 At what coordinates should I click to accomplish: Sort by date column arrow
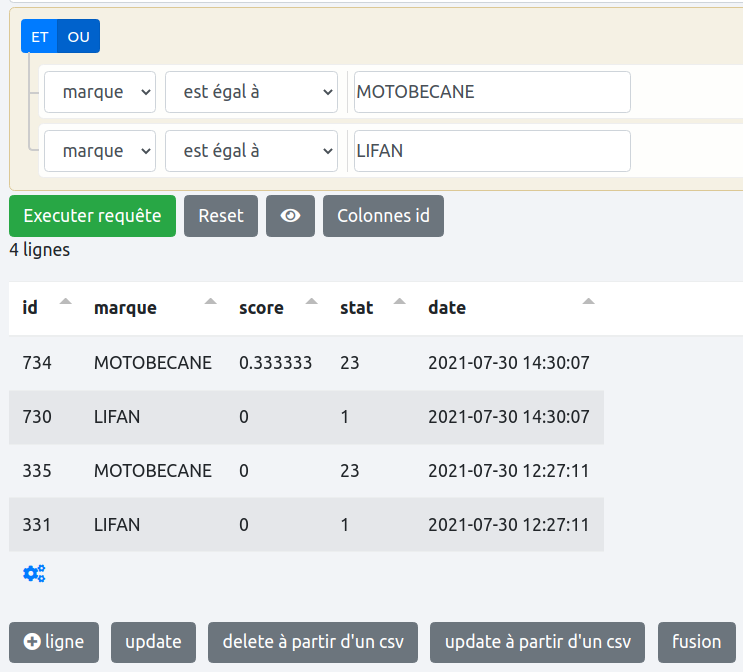point(588,302)
